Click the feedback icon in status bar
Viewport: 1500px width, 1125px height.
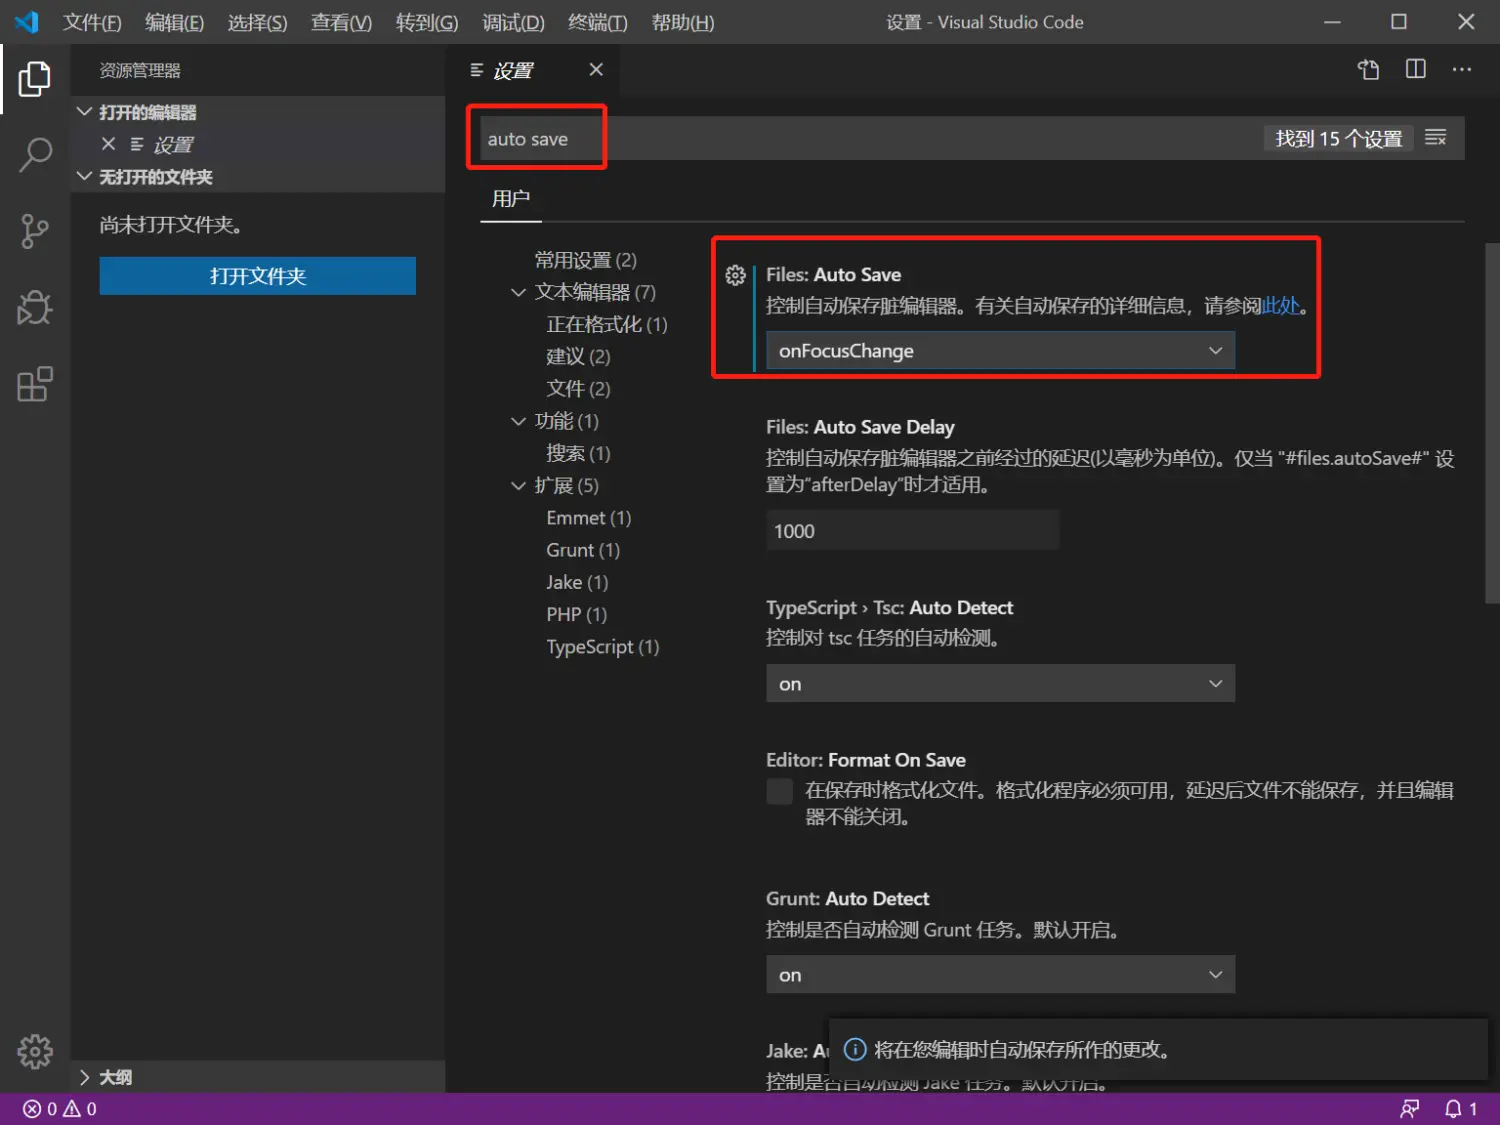point(1410,1109)
